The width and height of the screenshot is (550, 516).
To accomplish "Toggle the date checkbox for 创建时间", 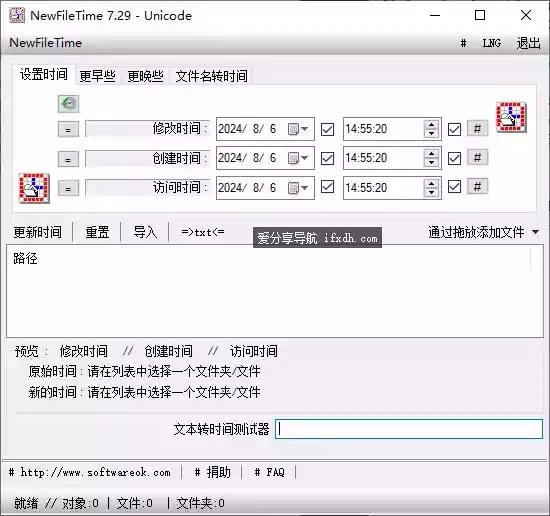I will click(x=327, y=159).
